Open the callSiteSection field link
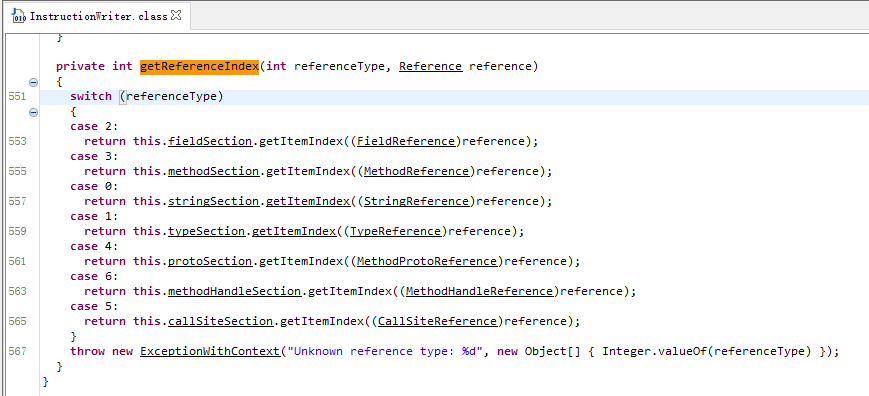 221,321
